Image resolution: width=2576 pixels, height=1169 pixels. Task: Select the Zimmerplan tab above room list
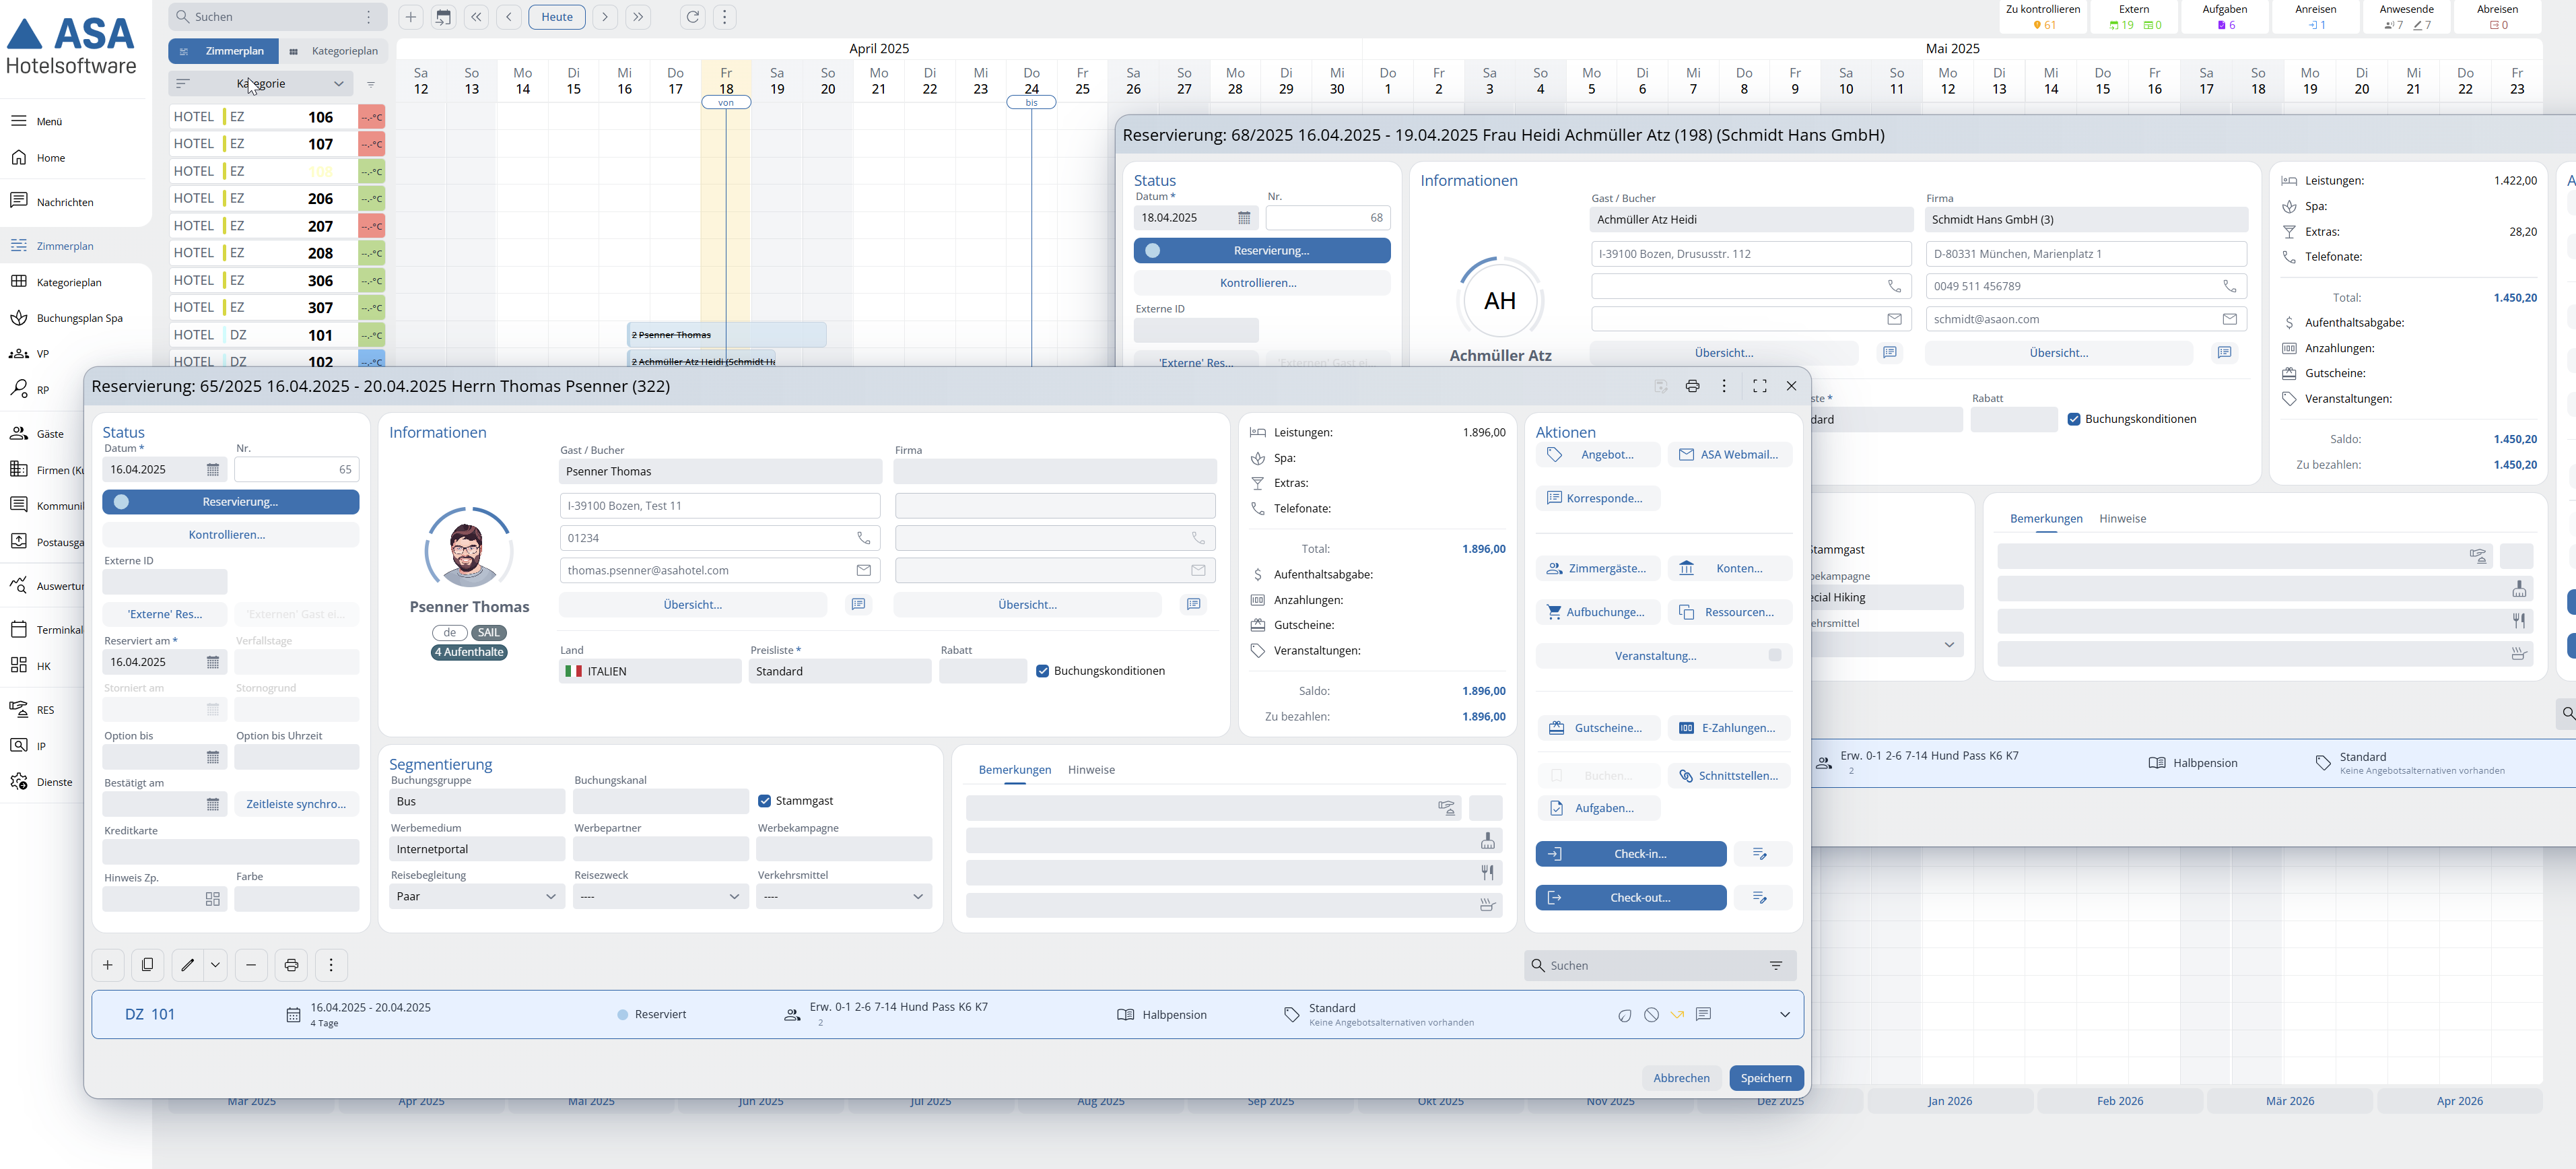click(224, 51)
